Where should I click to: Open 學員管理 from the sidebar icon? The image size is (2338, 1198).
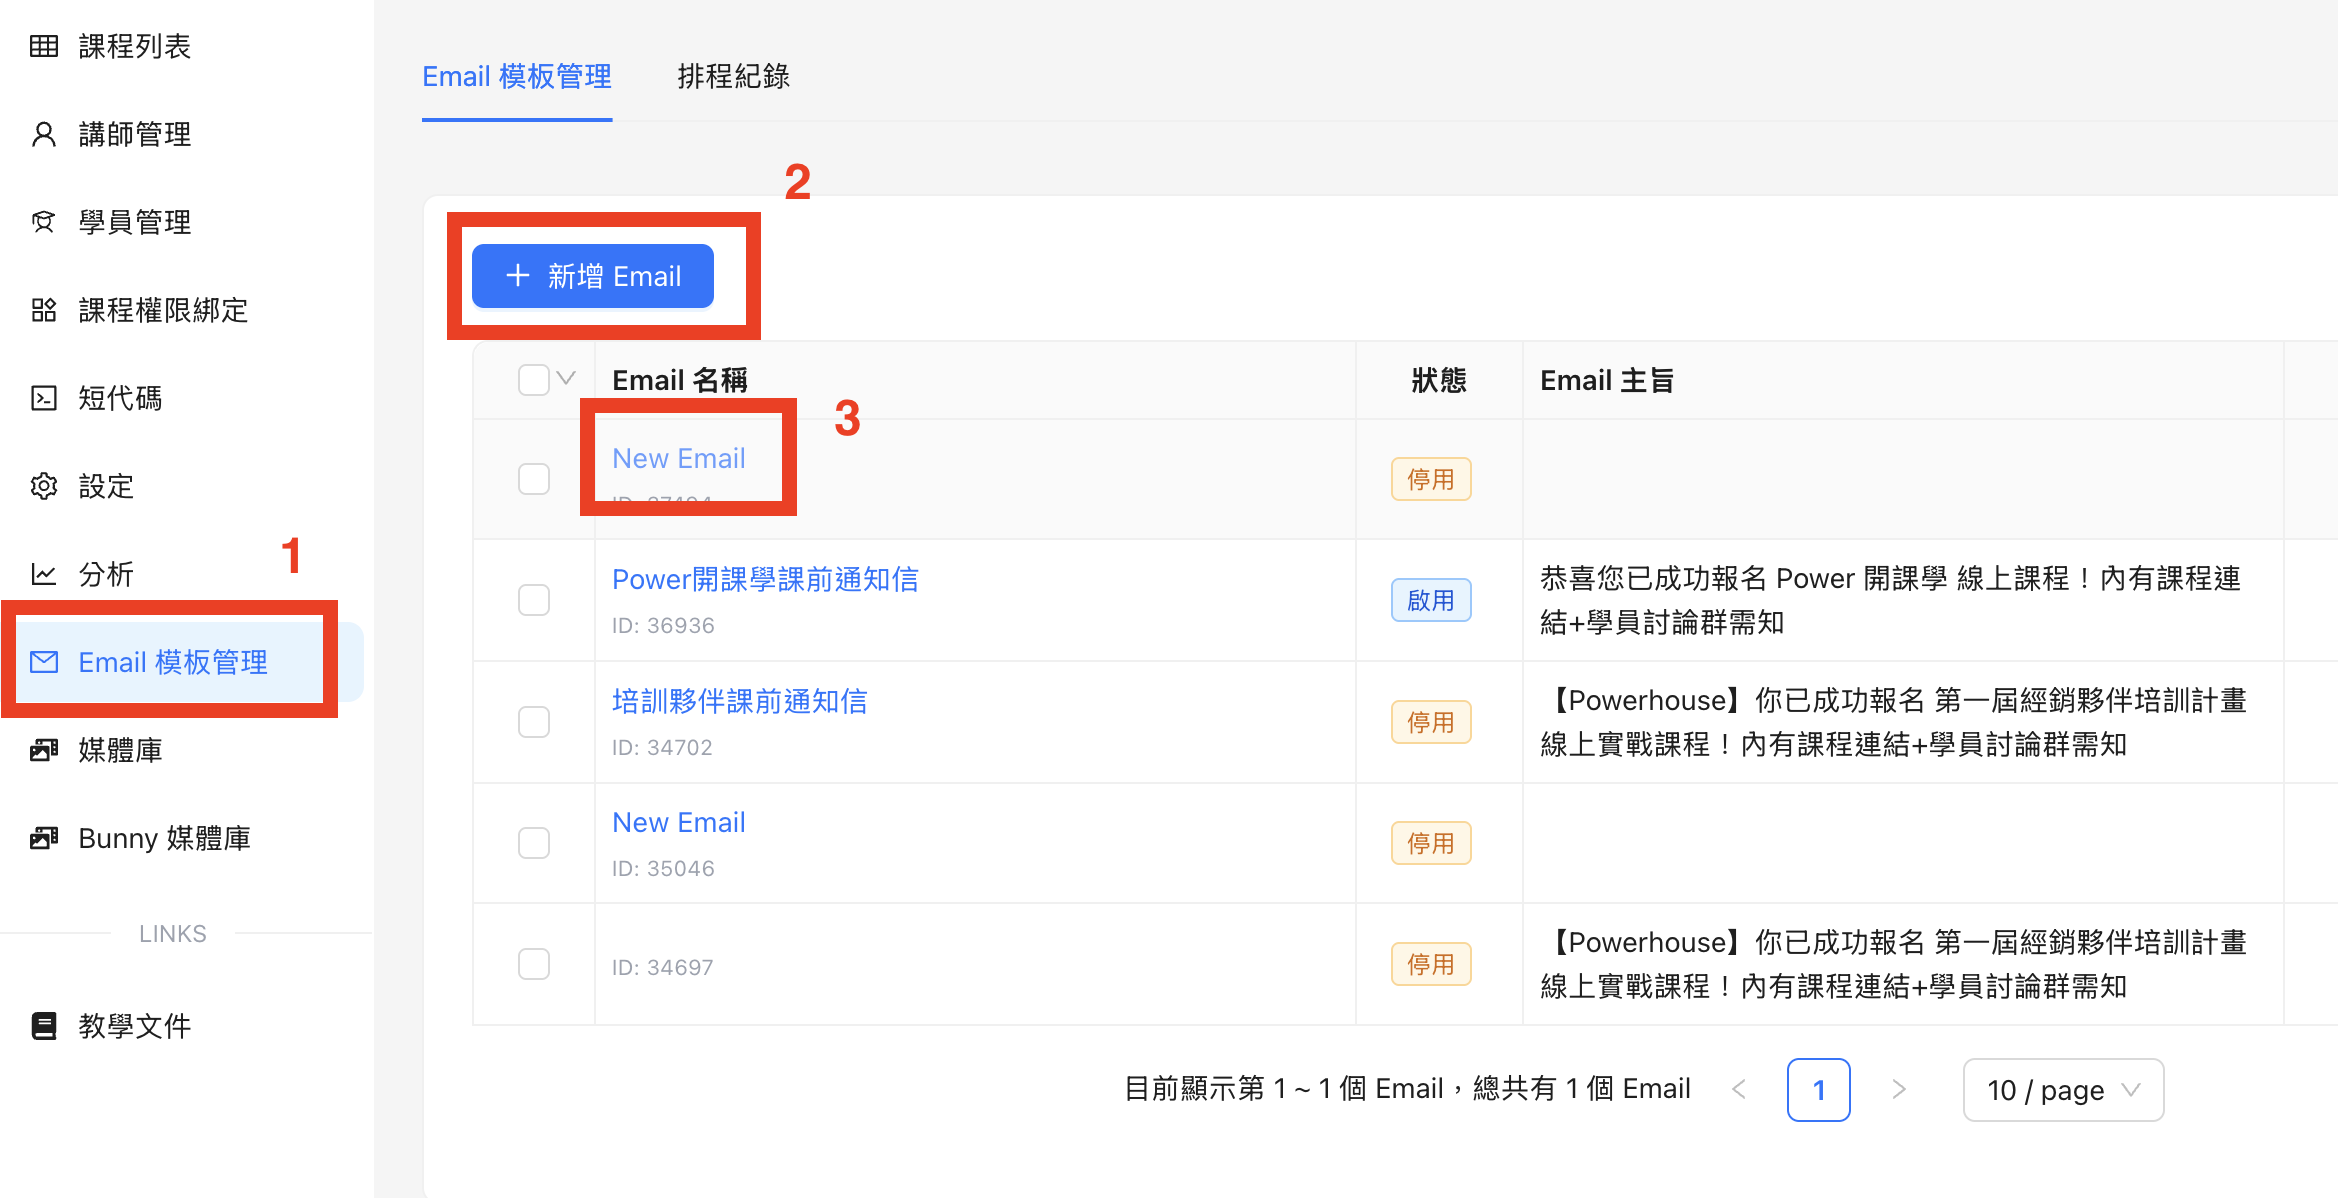[x=44, y=222]
